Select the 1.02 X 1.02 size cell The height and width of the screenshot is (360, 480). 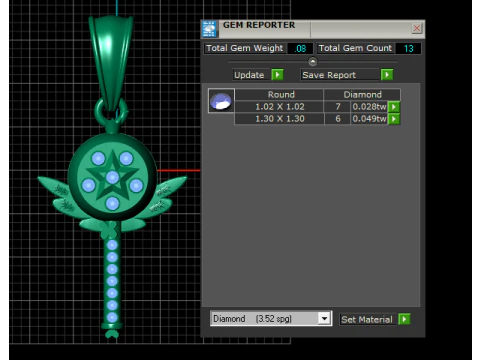click(280, 107)
